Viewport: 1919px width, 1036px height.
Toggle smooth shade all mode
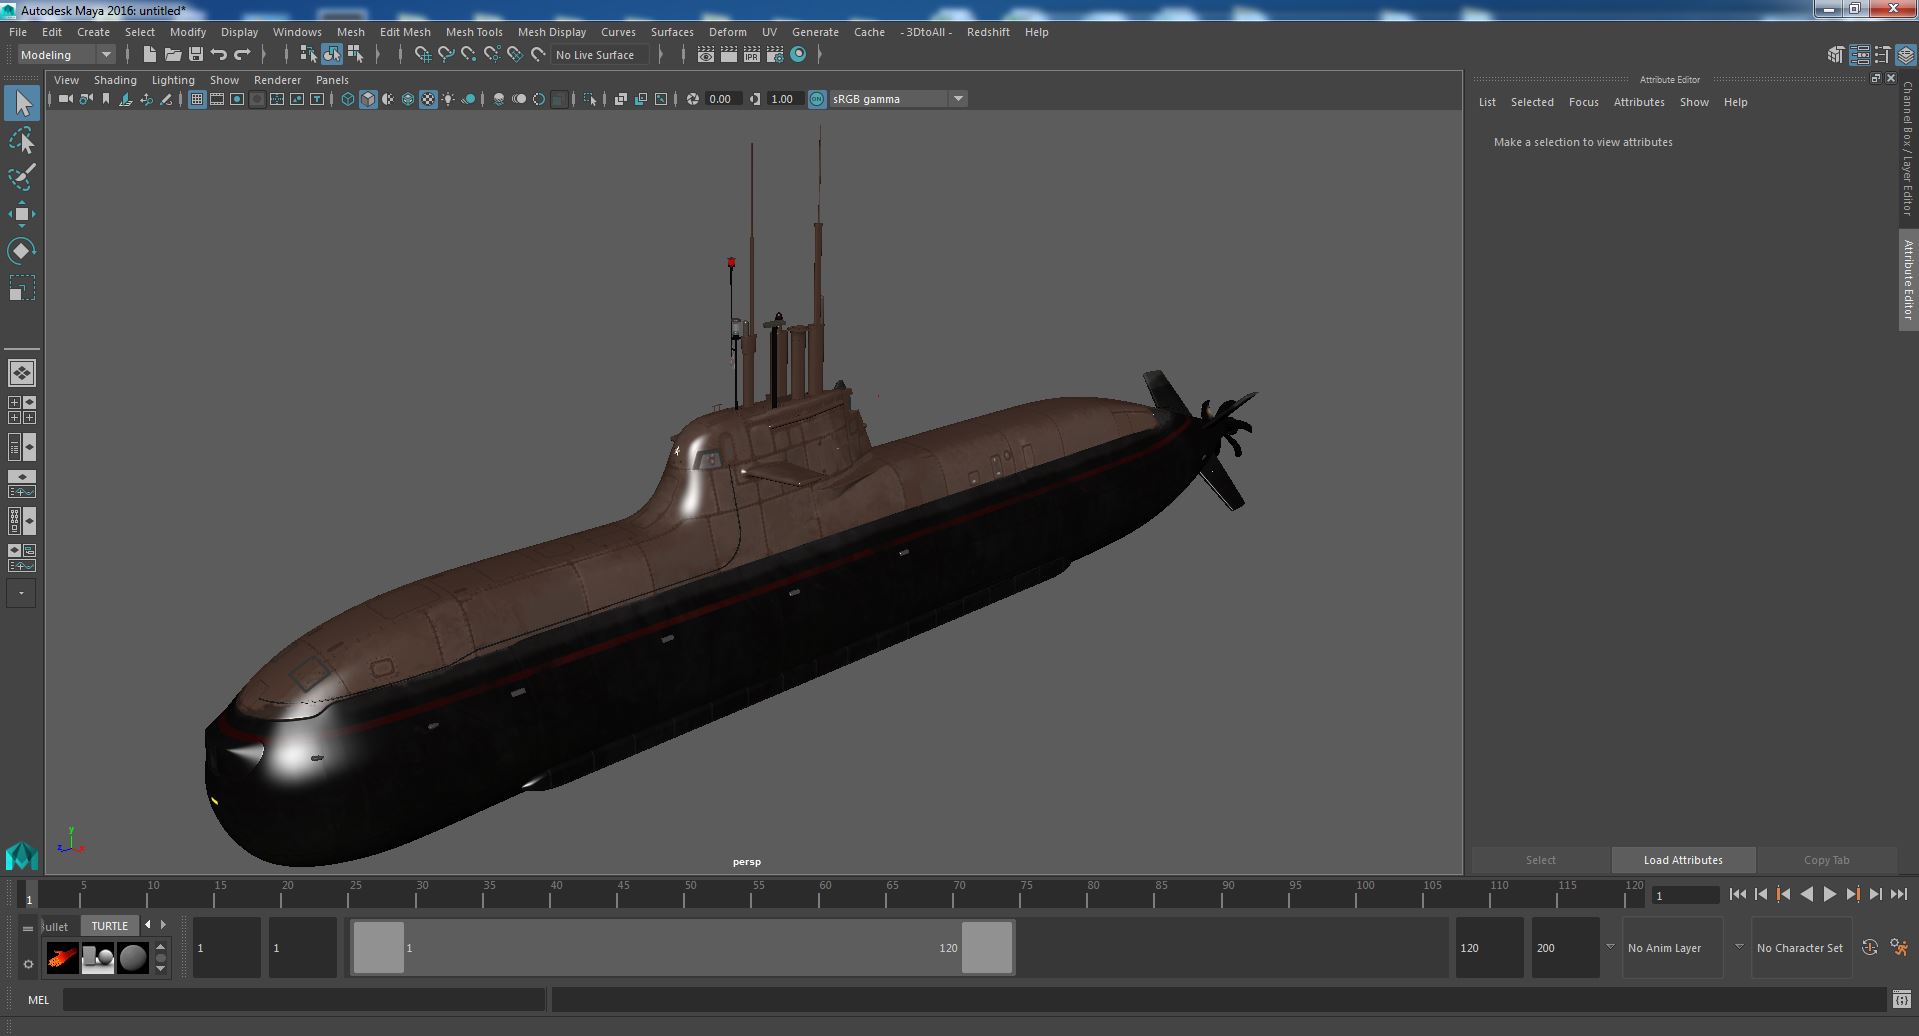click(x=368, y=99)
